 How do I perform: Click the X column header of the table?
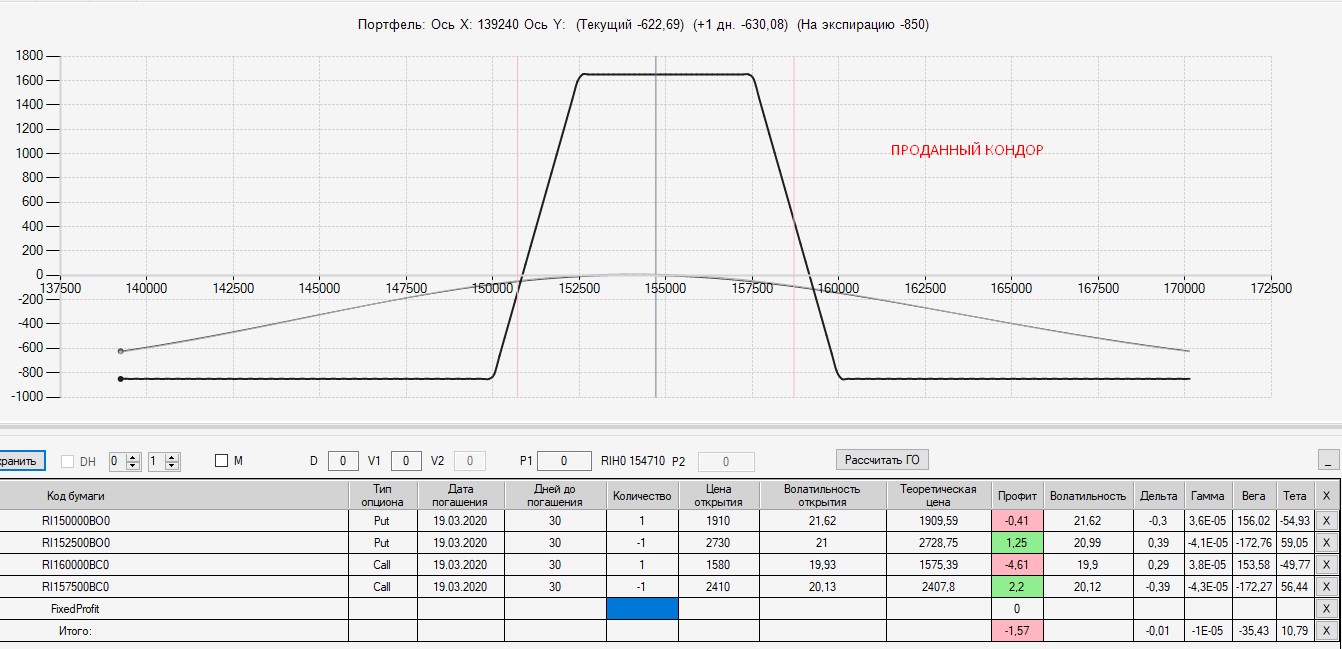coord(1327,495)
